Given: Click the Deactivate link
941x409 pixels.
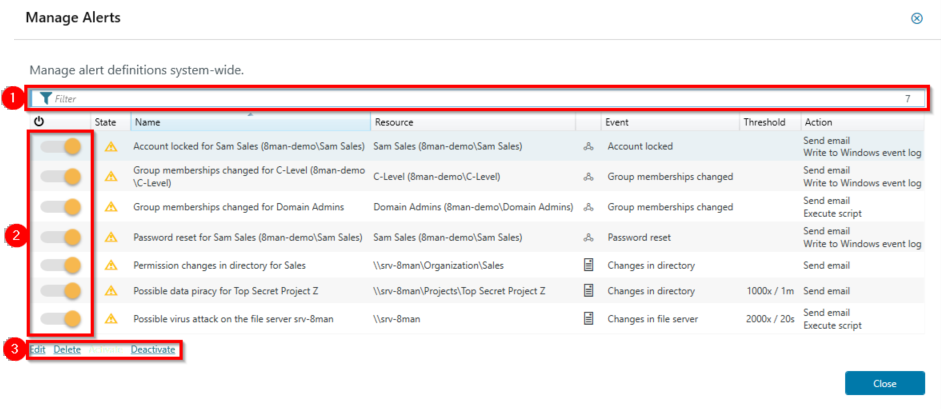Looking at the screenshot, I should [x=153, y=350].
